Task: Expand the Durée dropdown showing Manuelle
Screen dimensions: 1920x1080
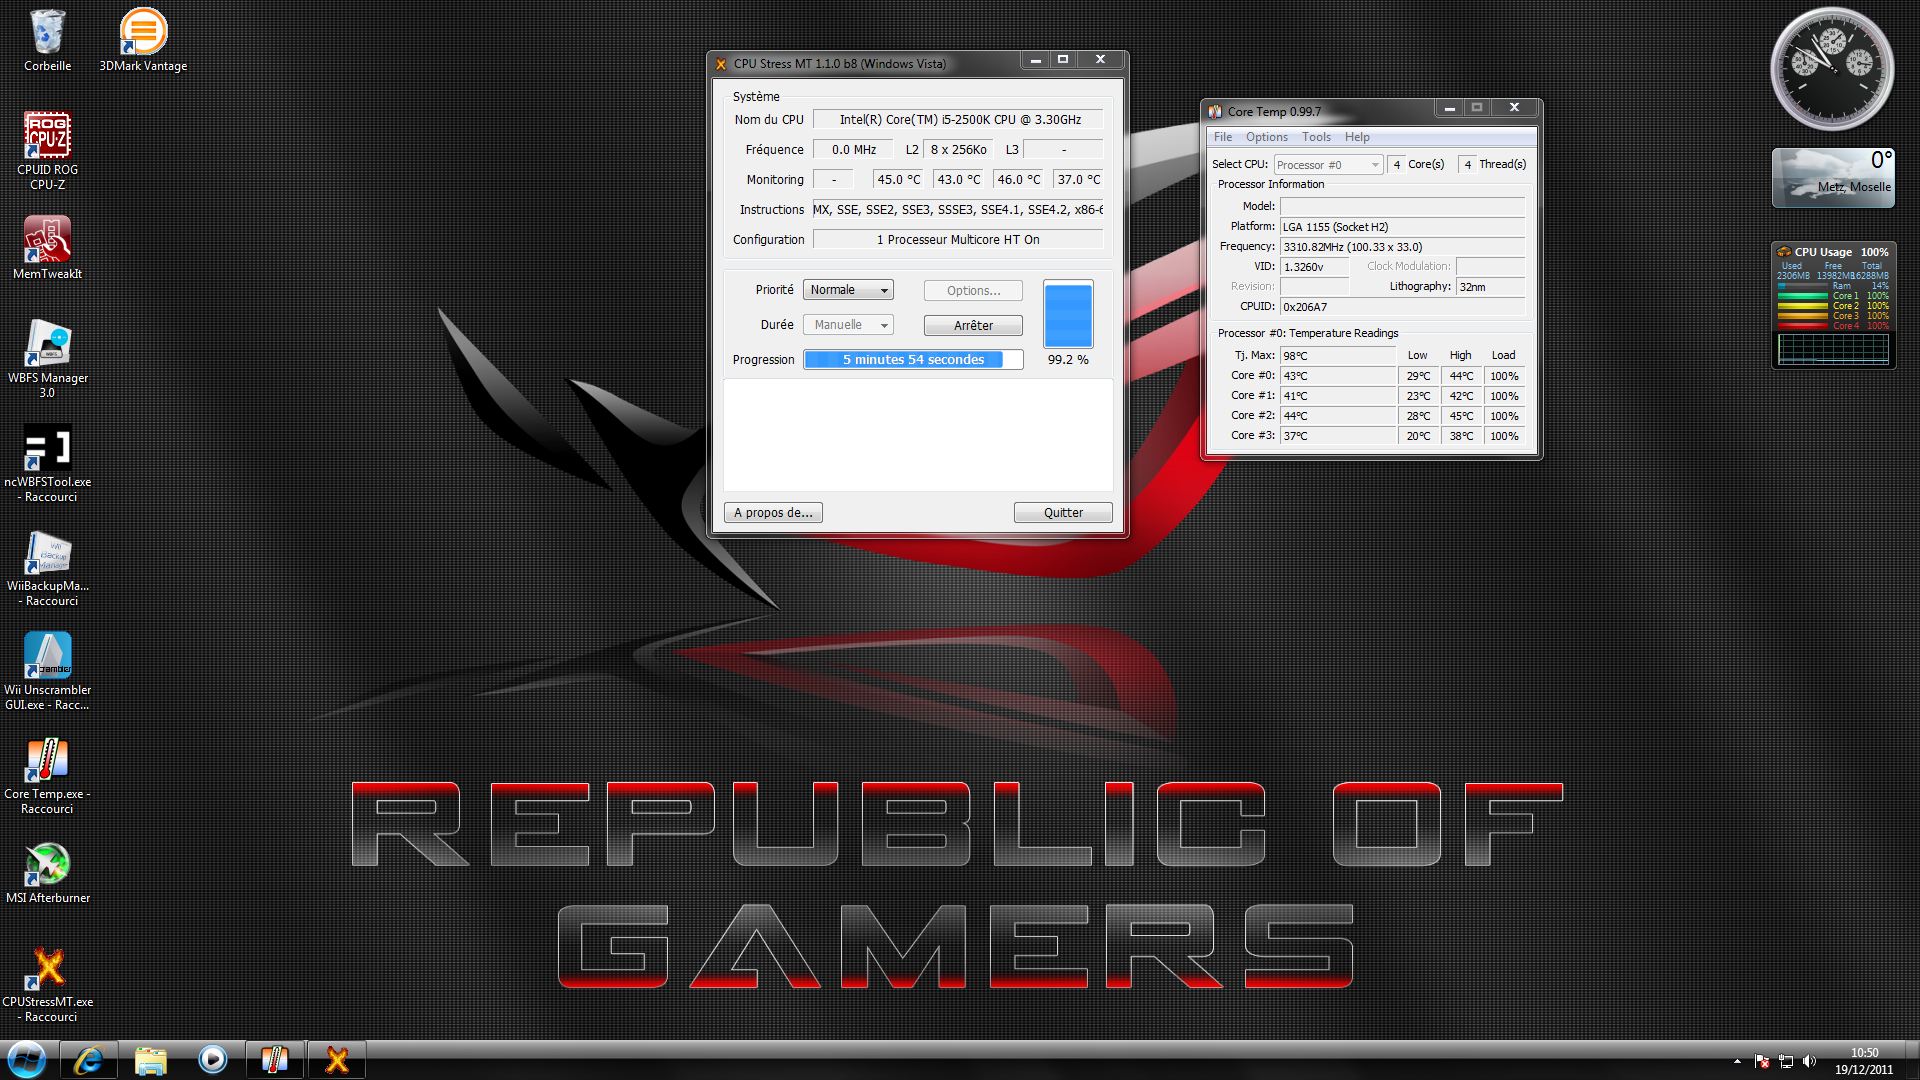Action: tap(848, 325)
